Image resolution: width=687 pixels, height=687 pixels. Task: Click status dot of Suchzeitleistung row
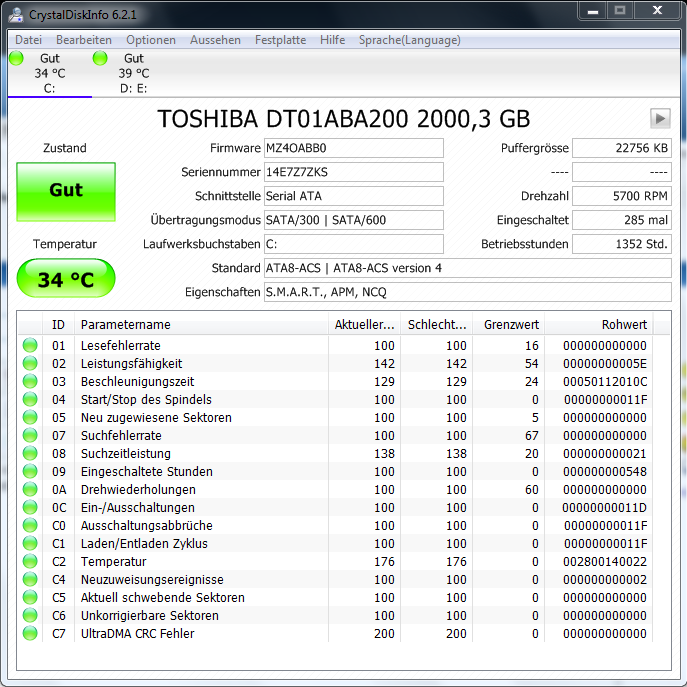30,453
